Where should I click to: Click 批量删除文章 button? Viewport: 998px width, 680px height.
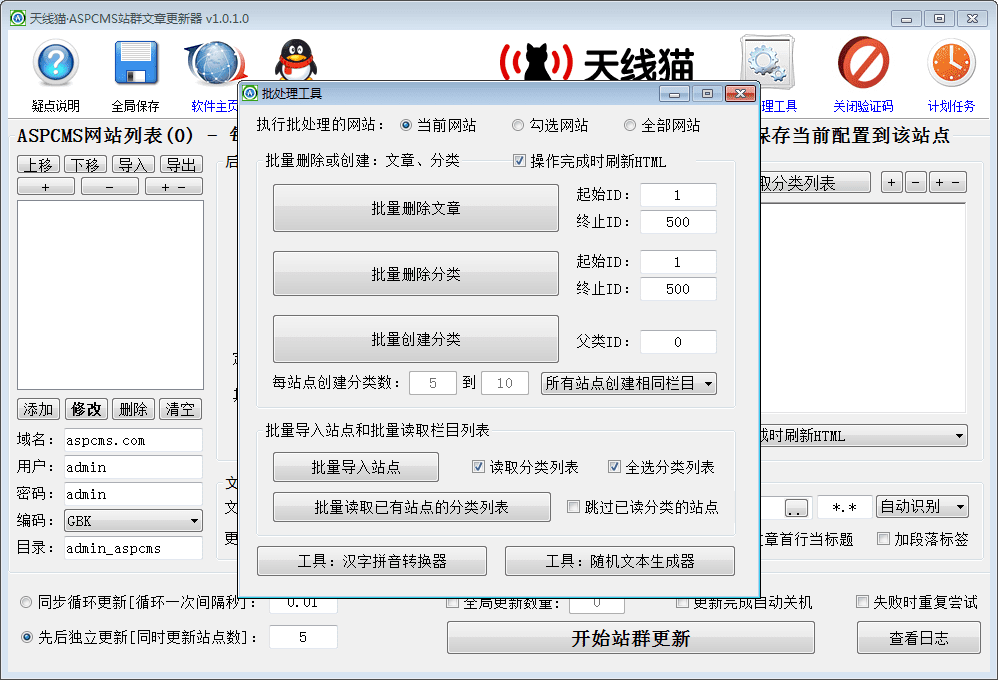click(416, 208)
